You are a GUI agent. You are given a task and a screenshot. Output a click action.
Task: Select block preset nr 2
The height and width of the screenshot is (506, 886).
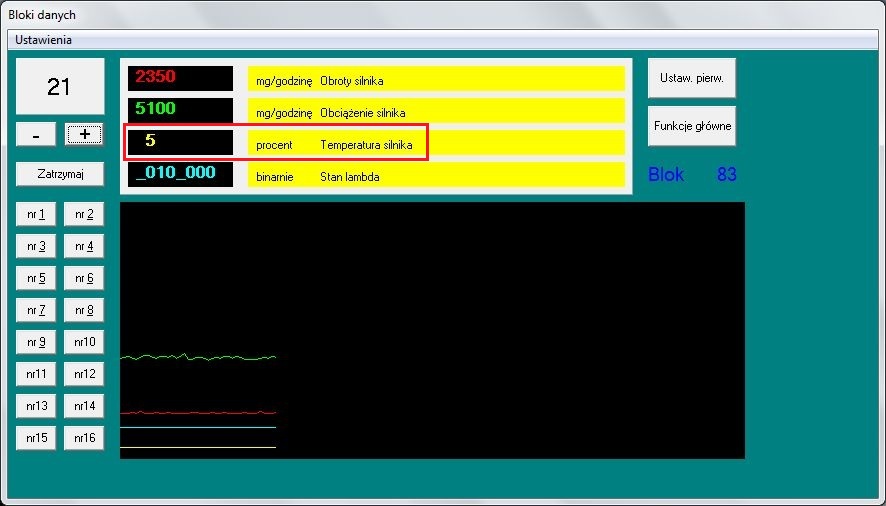click(84, 214)
